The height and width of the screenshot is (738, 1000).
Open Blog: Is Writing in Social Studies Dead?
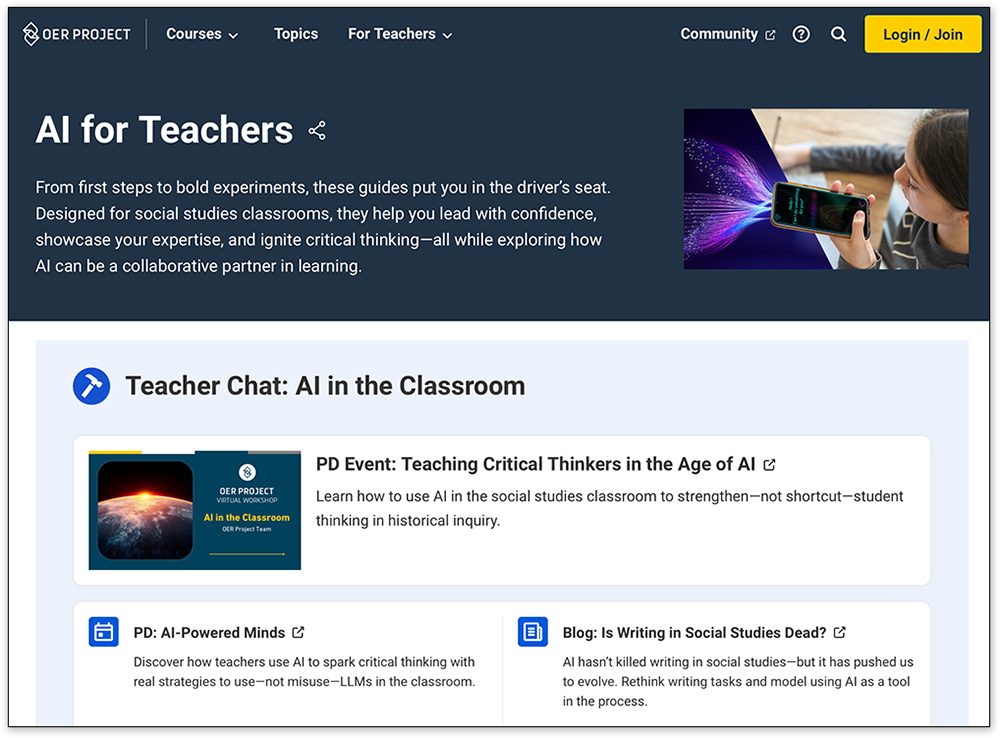click(x=694, y=633)
